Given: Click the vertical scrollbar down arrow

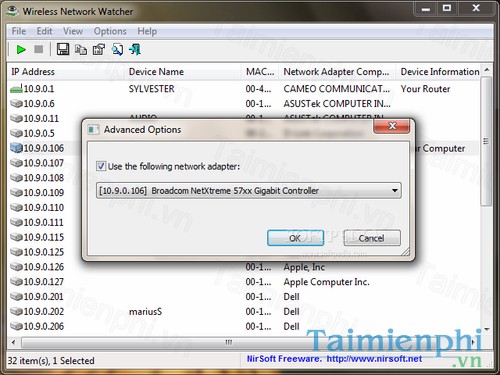Looking at the screenshot, I should [487, 330].
